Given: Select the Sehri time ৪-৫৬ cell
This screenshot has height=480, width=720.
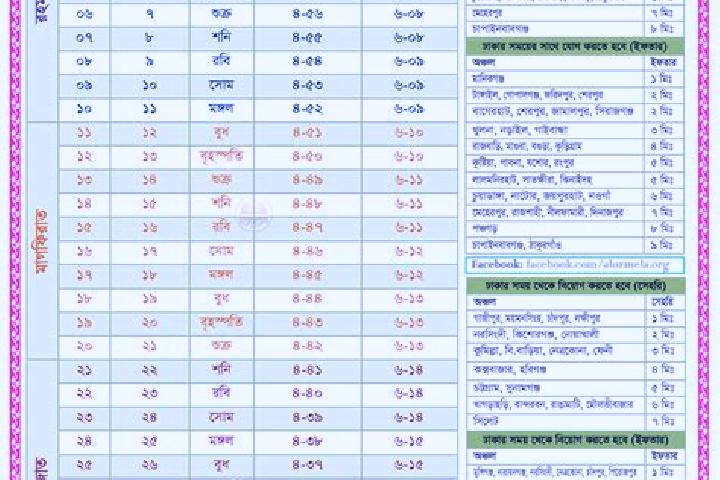Looking at the screenshot, I should [x=308, y=14].
